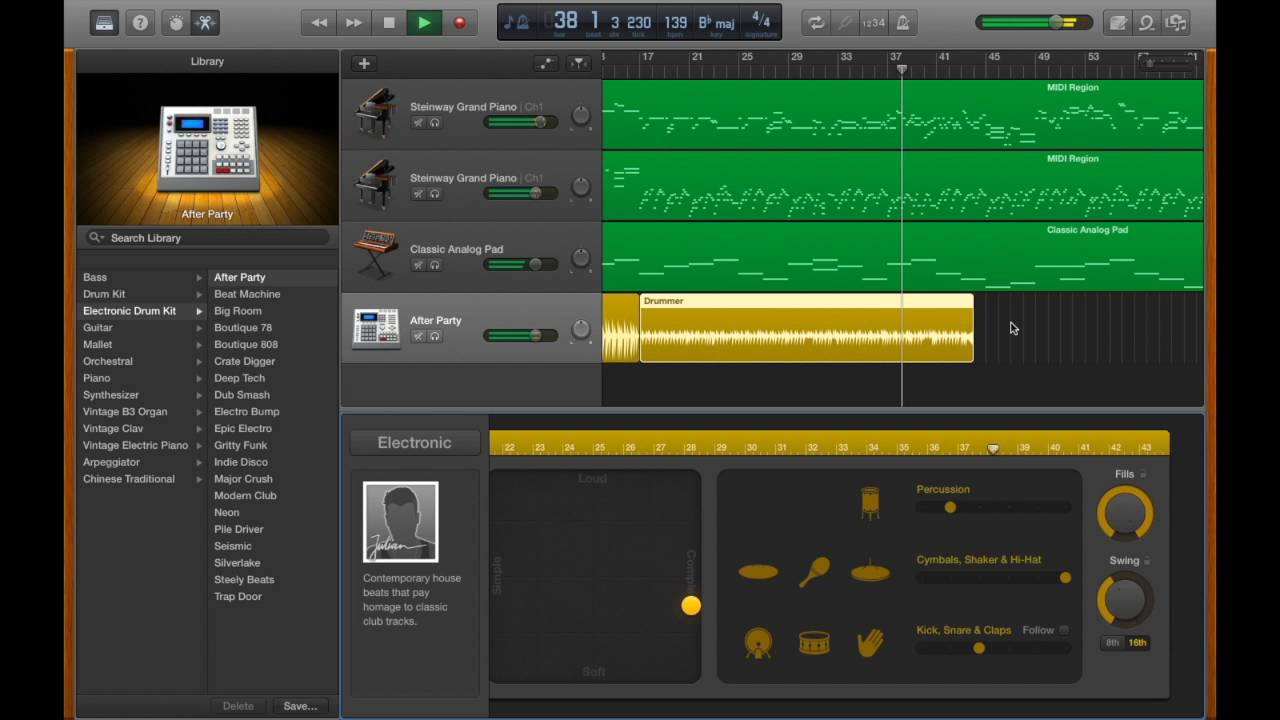Choose the Deep Tech drum kit

coord(240,378)
